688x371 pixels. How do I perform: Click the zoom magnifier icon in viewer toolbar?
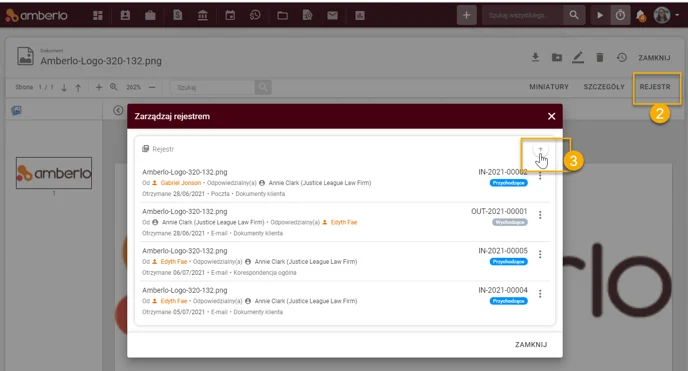114,87
